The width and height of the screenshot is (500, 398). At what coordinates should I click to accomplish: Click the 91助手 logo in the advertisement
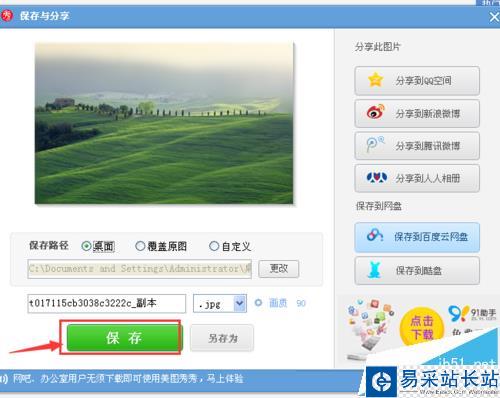pyautogui.click(x=472, y=313)
